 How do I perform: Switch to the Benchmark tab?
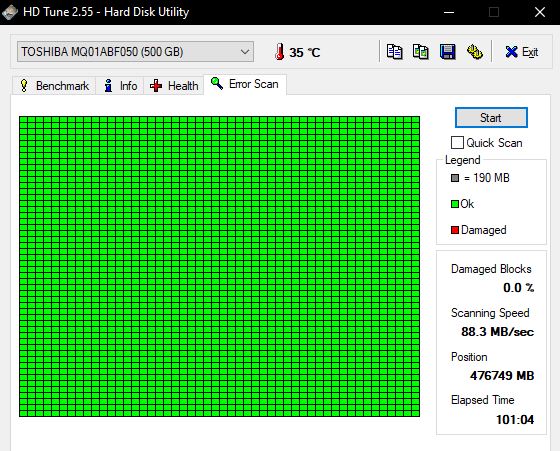click(54, 86)
